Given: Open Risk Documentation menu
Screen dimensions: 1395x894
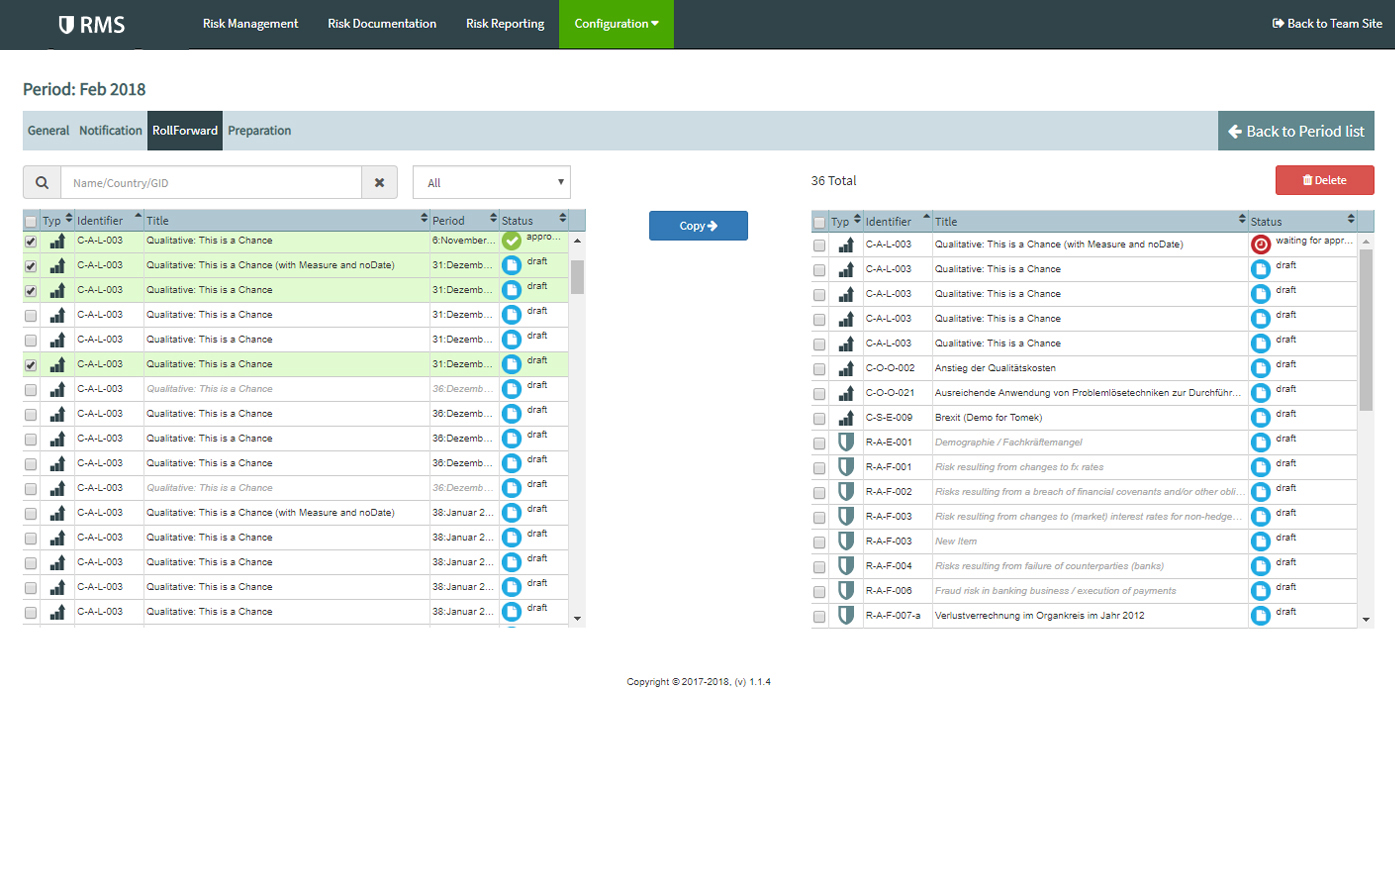Looking at the screenshot, I should 382,24.
